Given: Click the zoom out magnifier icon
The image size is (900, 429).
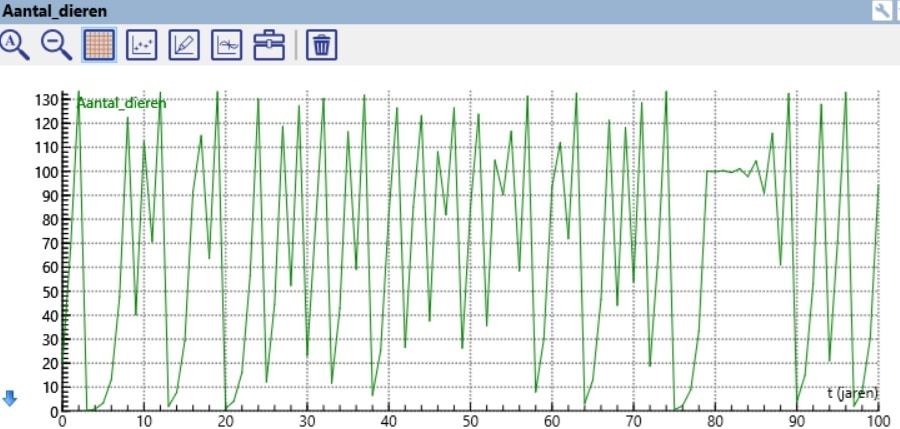Looking at the screenshot, I should tap(57, 45).
